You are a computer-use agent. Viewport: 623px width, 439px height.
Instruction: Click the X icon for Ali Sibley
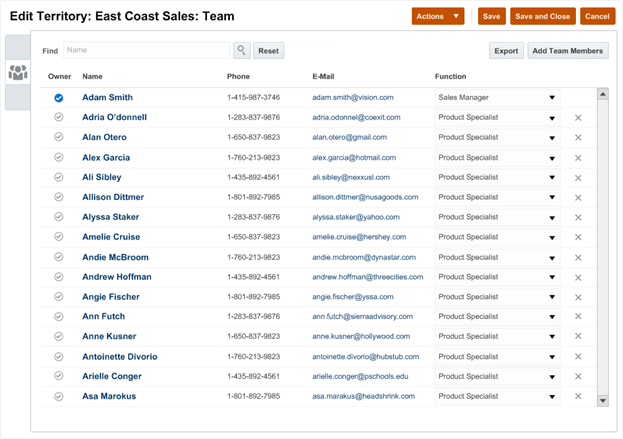[578, 178]
